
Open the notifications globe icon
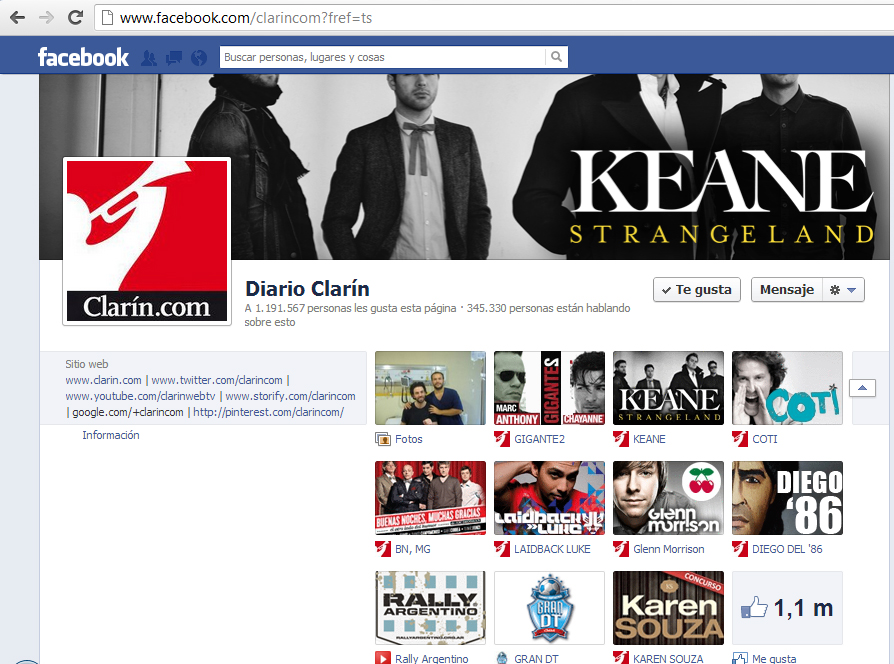199,58
